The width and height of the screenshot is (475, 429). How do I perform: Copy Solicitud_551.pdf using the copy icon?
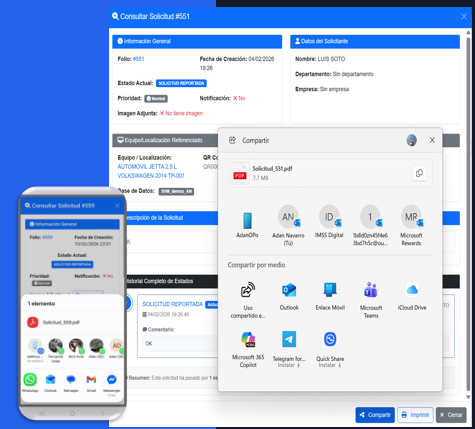click(419, 173)
